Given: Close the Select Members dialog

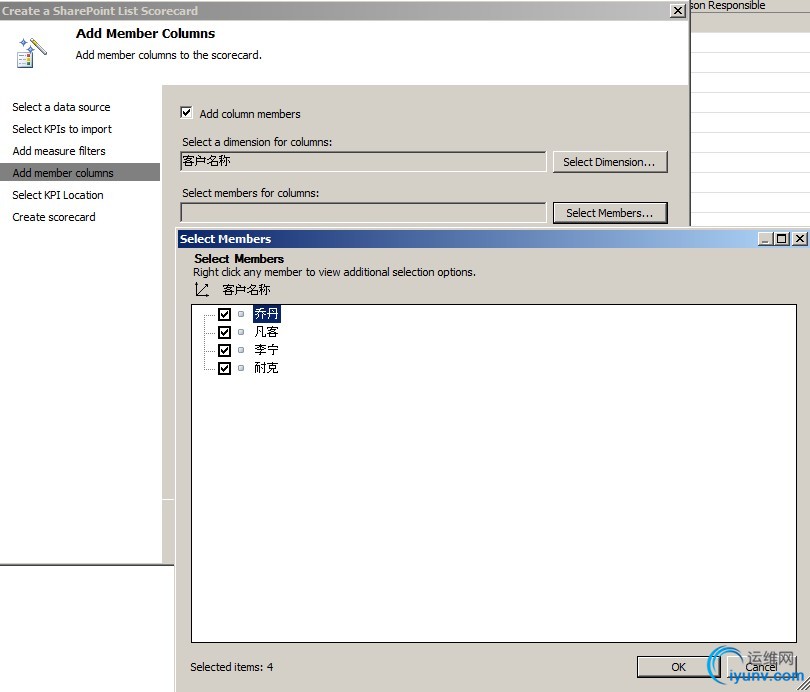Looking at the screenshot, I should pyautogui.click(x=800, y=239).
